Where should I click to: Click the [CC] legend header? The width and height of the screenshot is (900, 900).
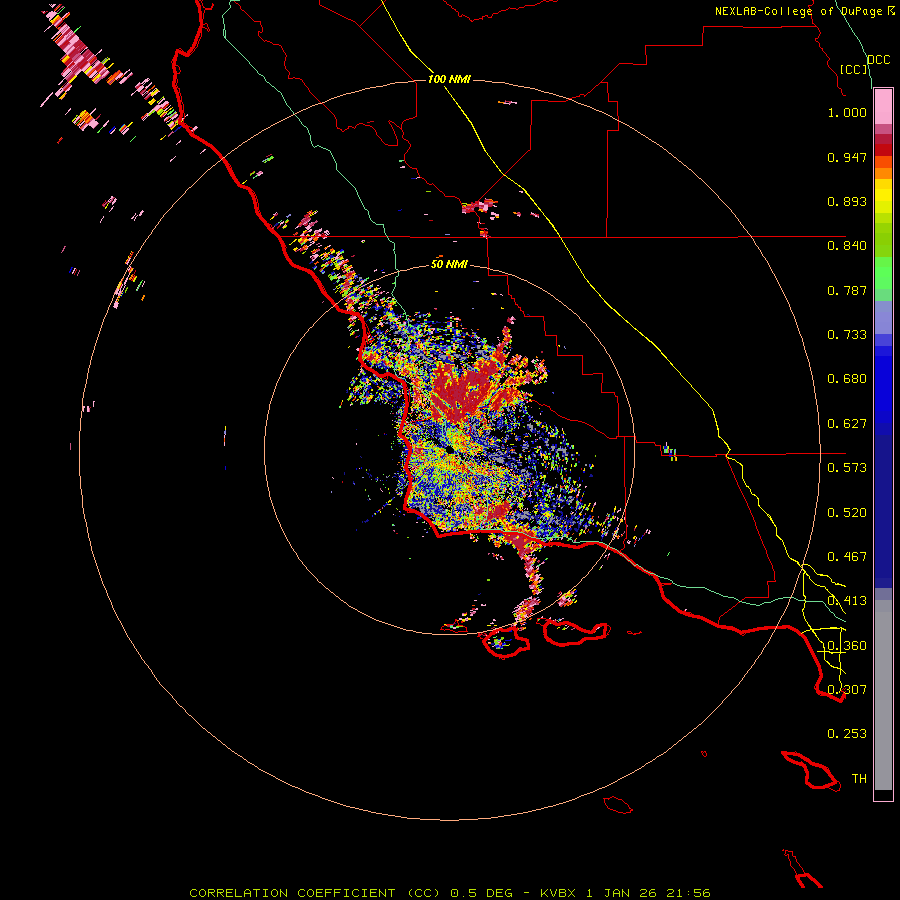pos(854,69)
